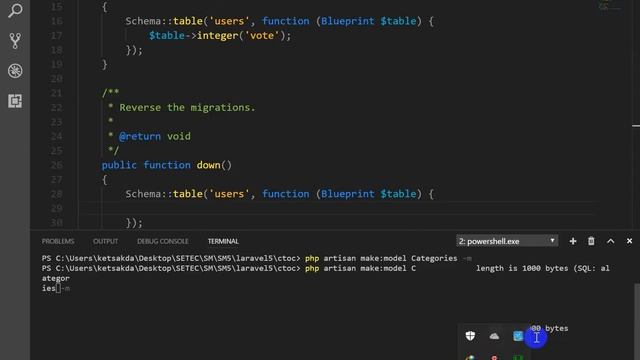Open the Extensions view
The width and height of the screenshot is (640, 360).
coord(15,101)
